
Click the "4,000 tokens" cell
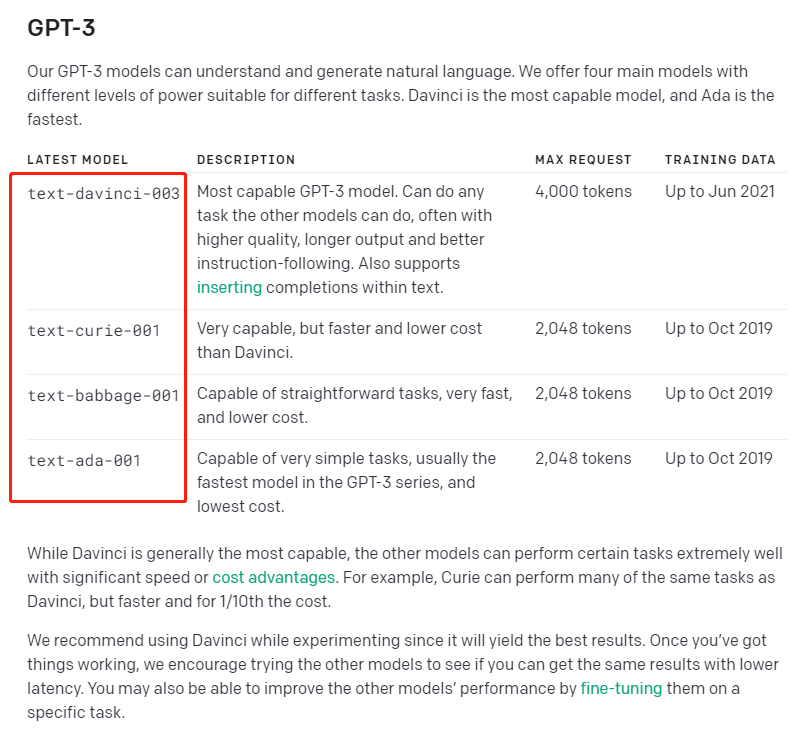(583, 191)
